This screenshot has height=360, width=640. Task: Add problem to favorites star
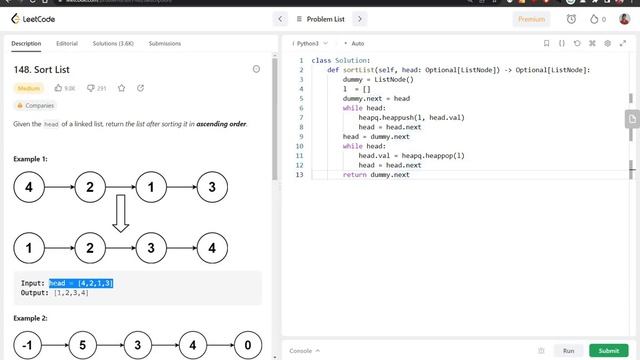[x=122, y=88]
